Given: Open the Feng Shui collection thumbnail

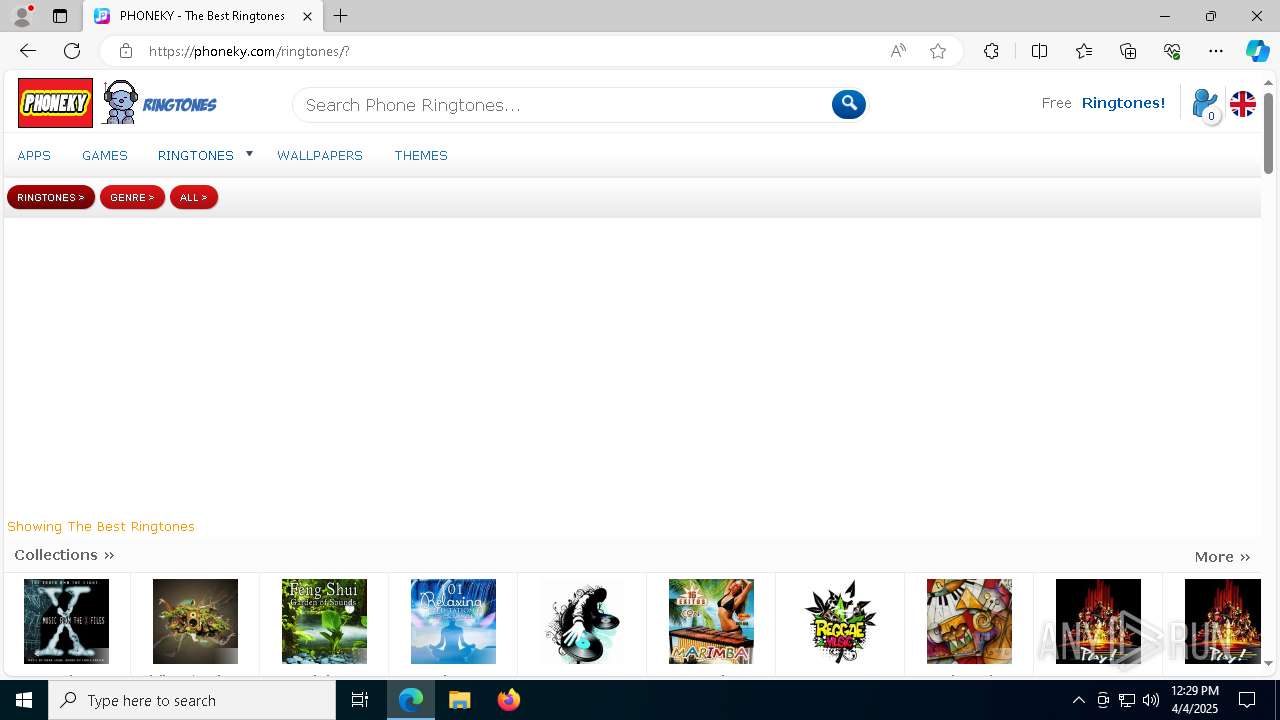Looking at the screenshot, I should 324,621.
